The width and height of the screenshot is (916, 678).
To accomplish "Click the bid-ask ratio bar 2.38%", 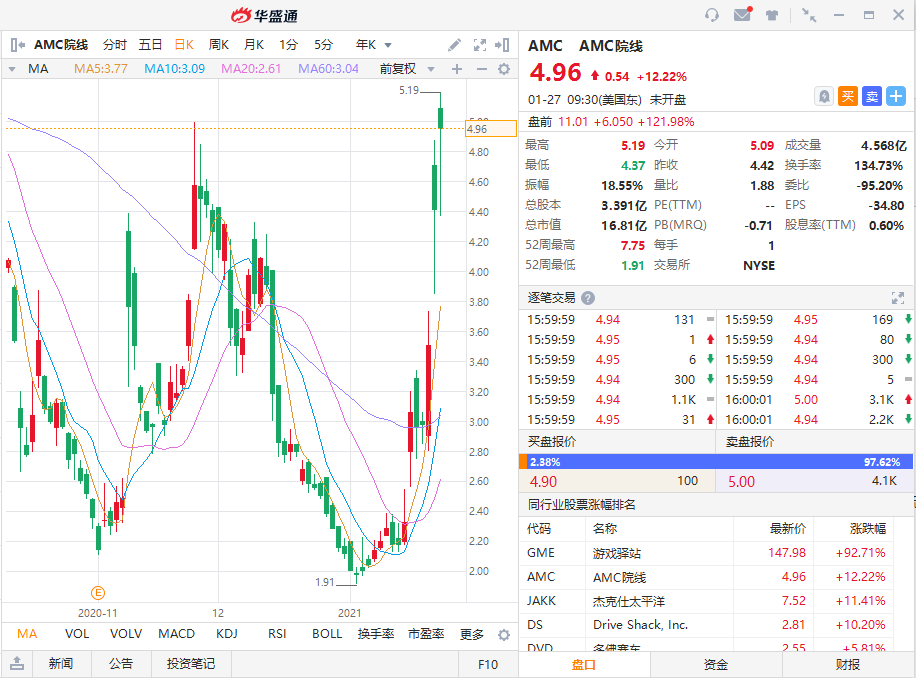I will coord(716,462).
